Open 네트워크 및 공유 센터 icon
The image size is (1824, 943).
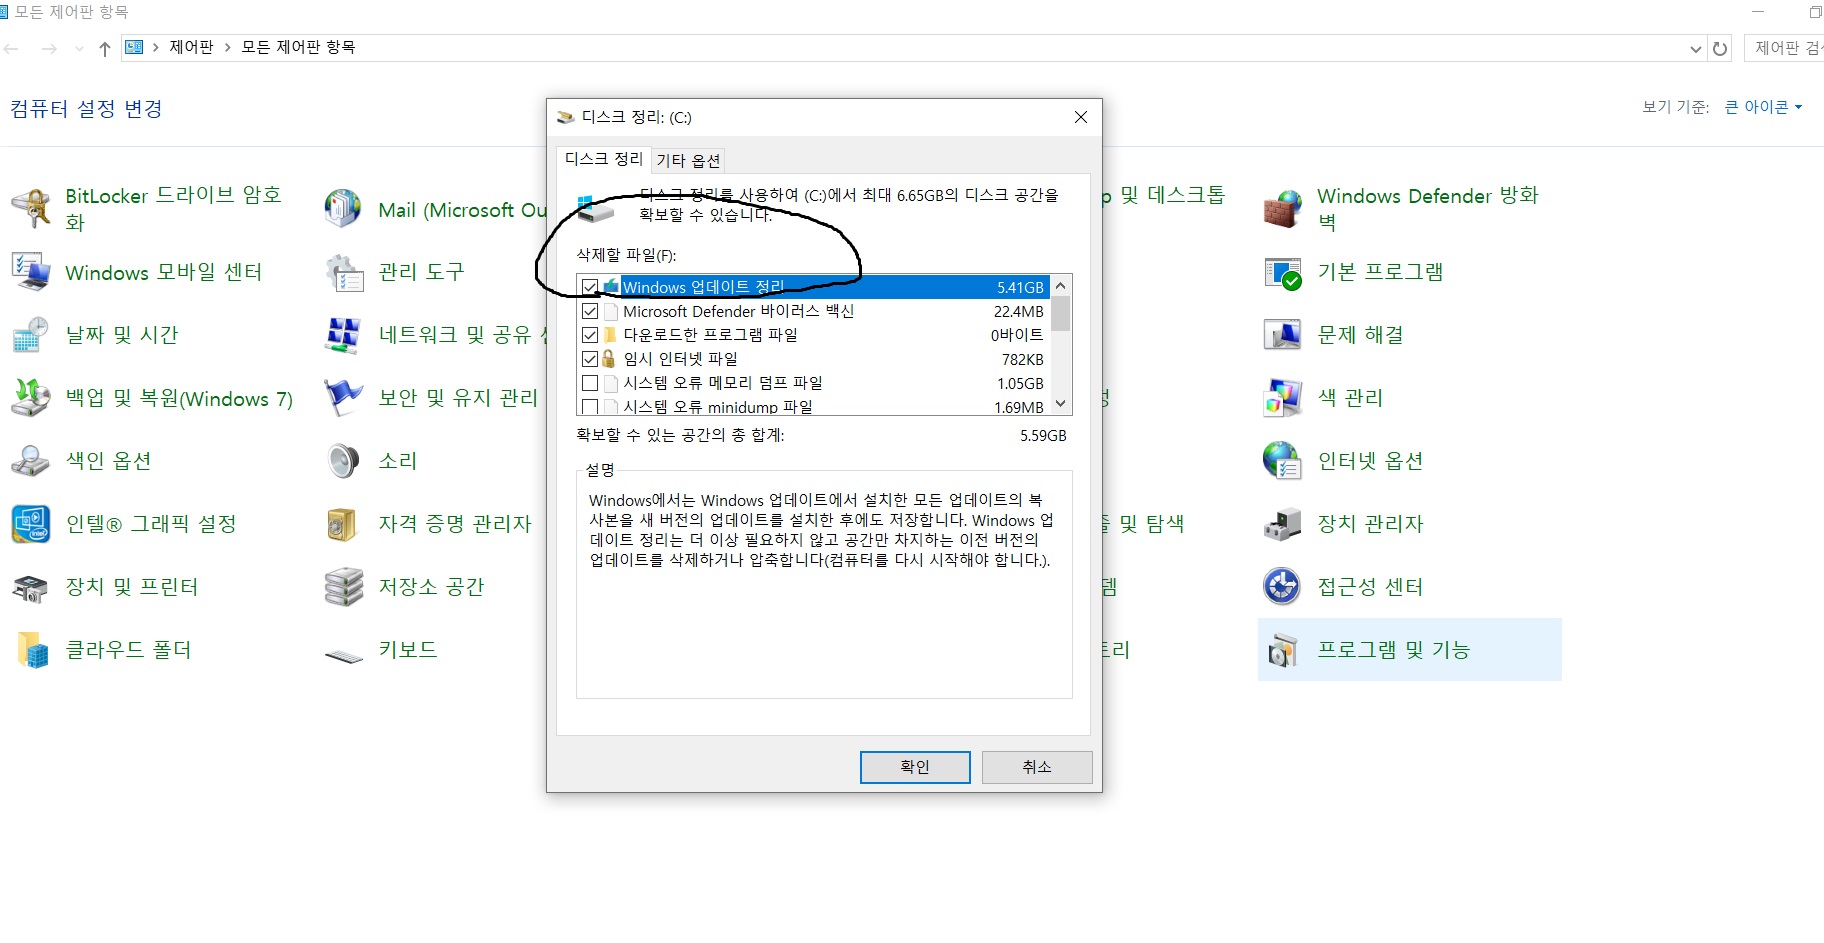[343, 335]
